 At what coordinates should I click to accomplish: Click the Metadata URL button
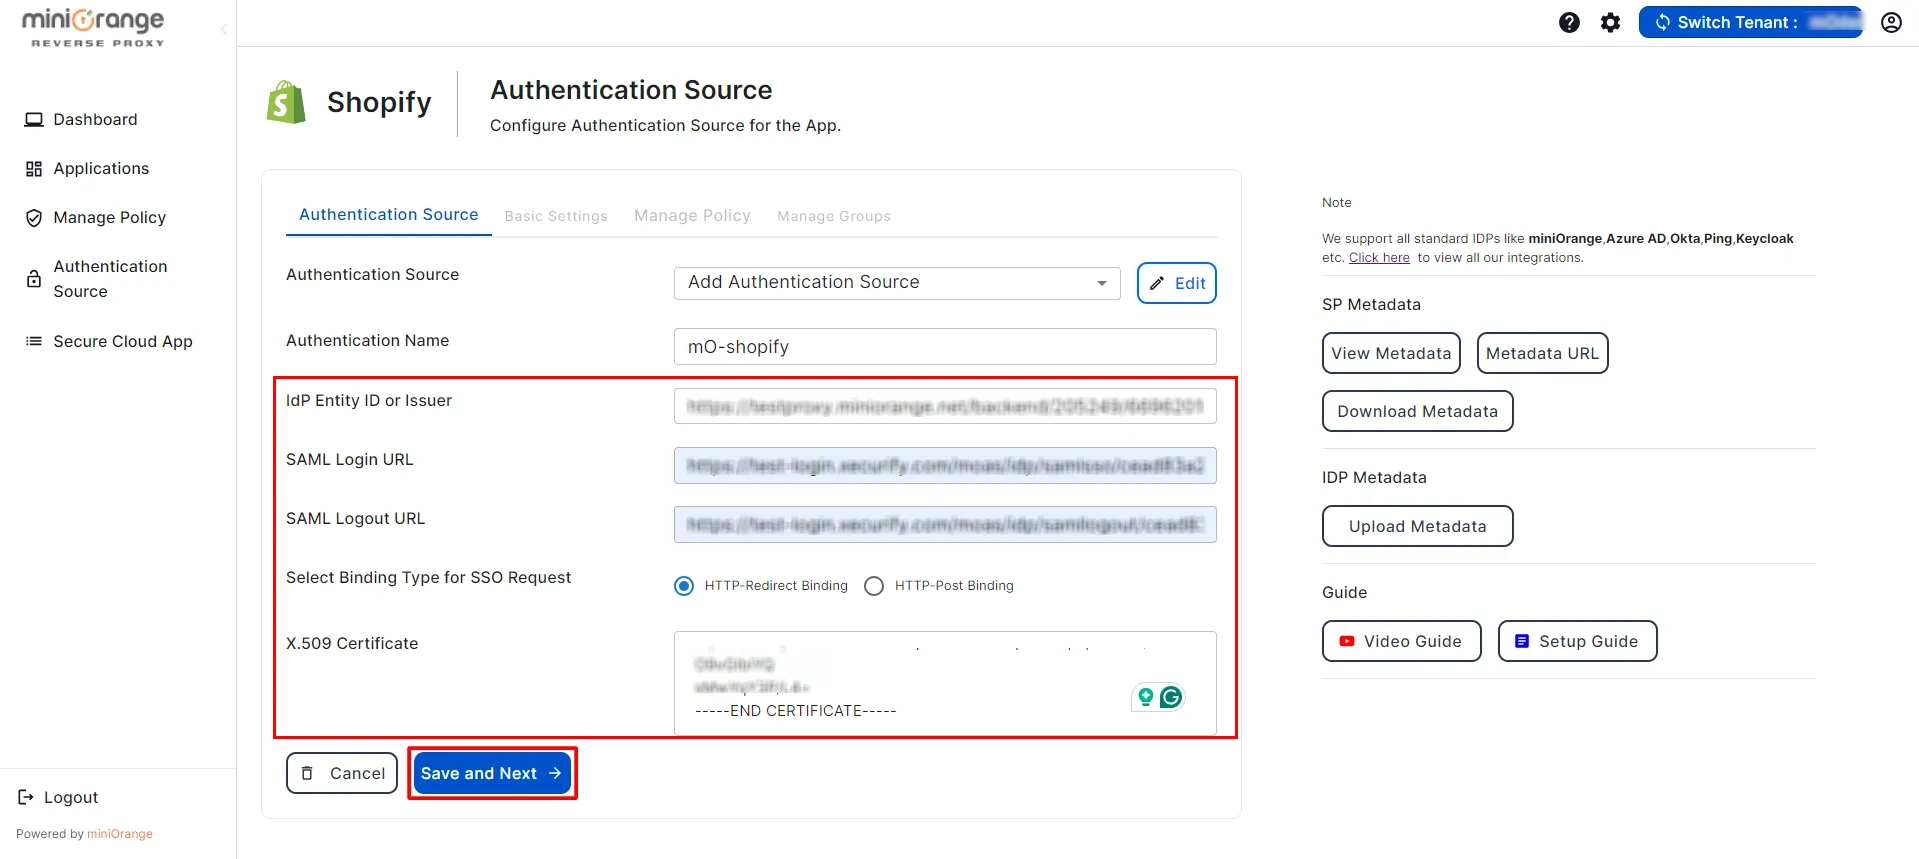1542,353
